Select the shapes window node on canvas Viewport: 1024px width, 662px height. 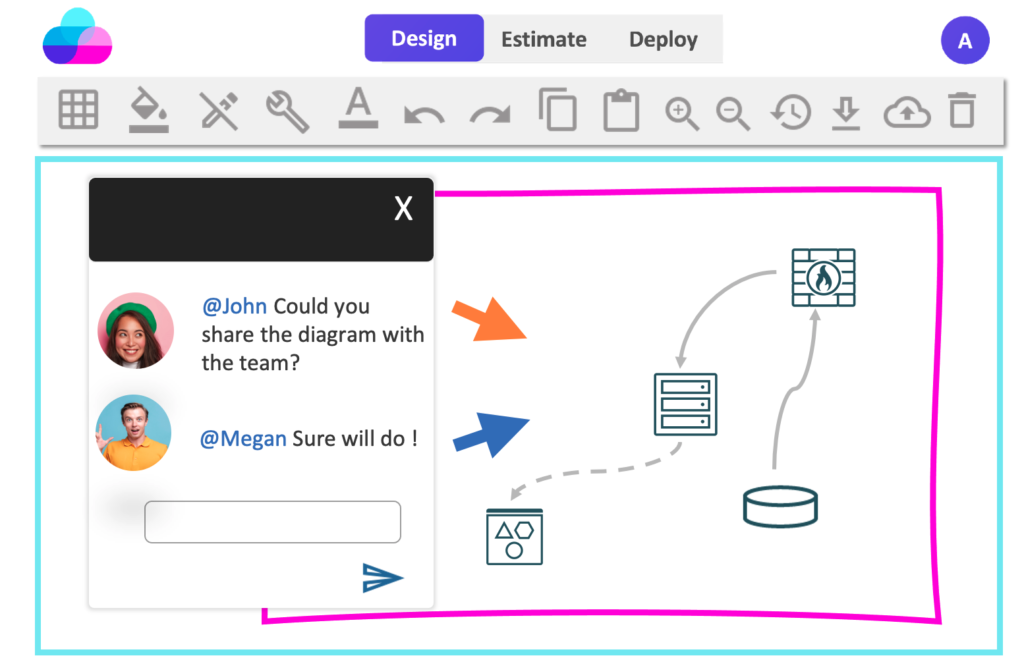pos(515,537)
